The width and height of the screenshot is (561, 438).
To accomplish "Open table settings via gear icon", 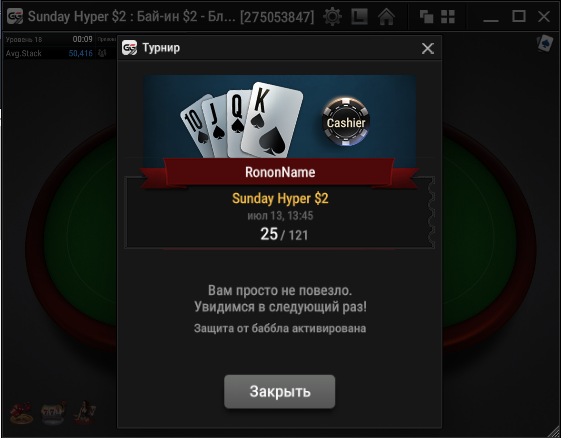I will [332, 16].
